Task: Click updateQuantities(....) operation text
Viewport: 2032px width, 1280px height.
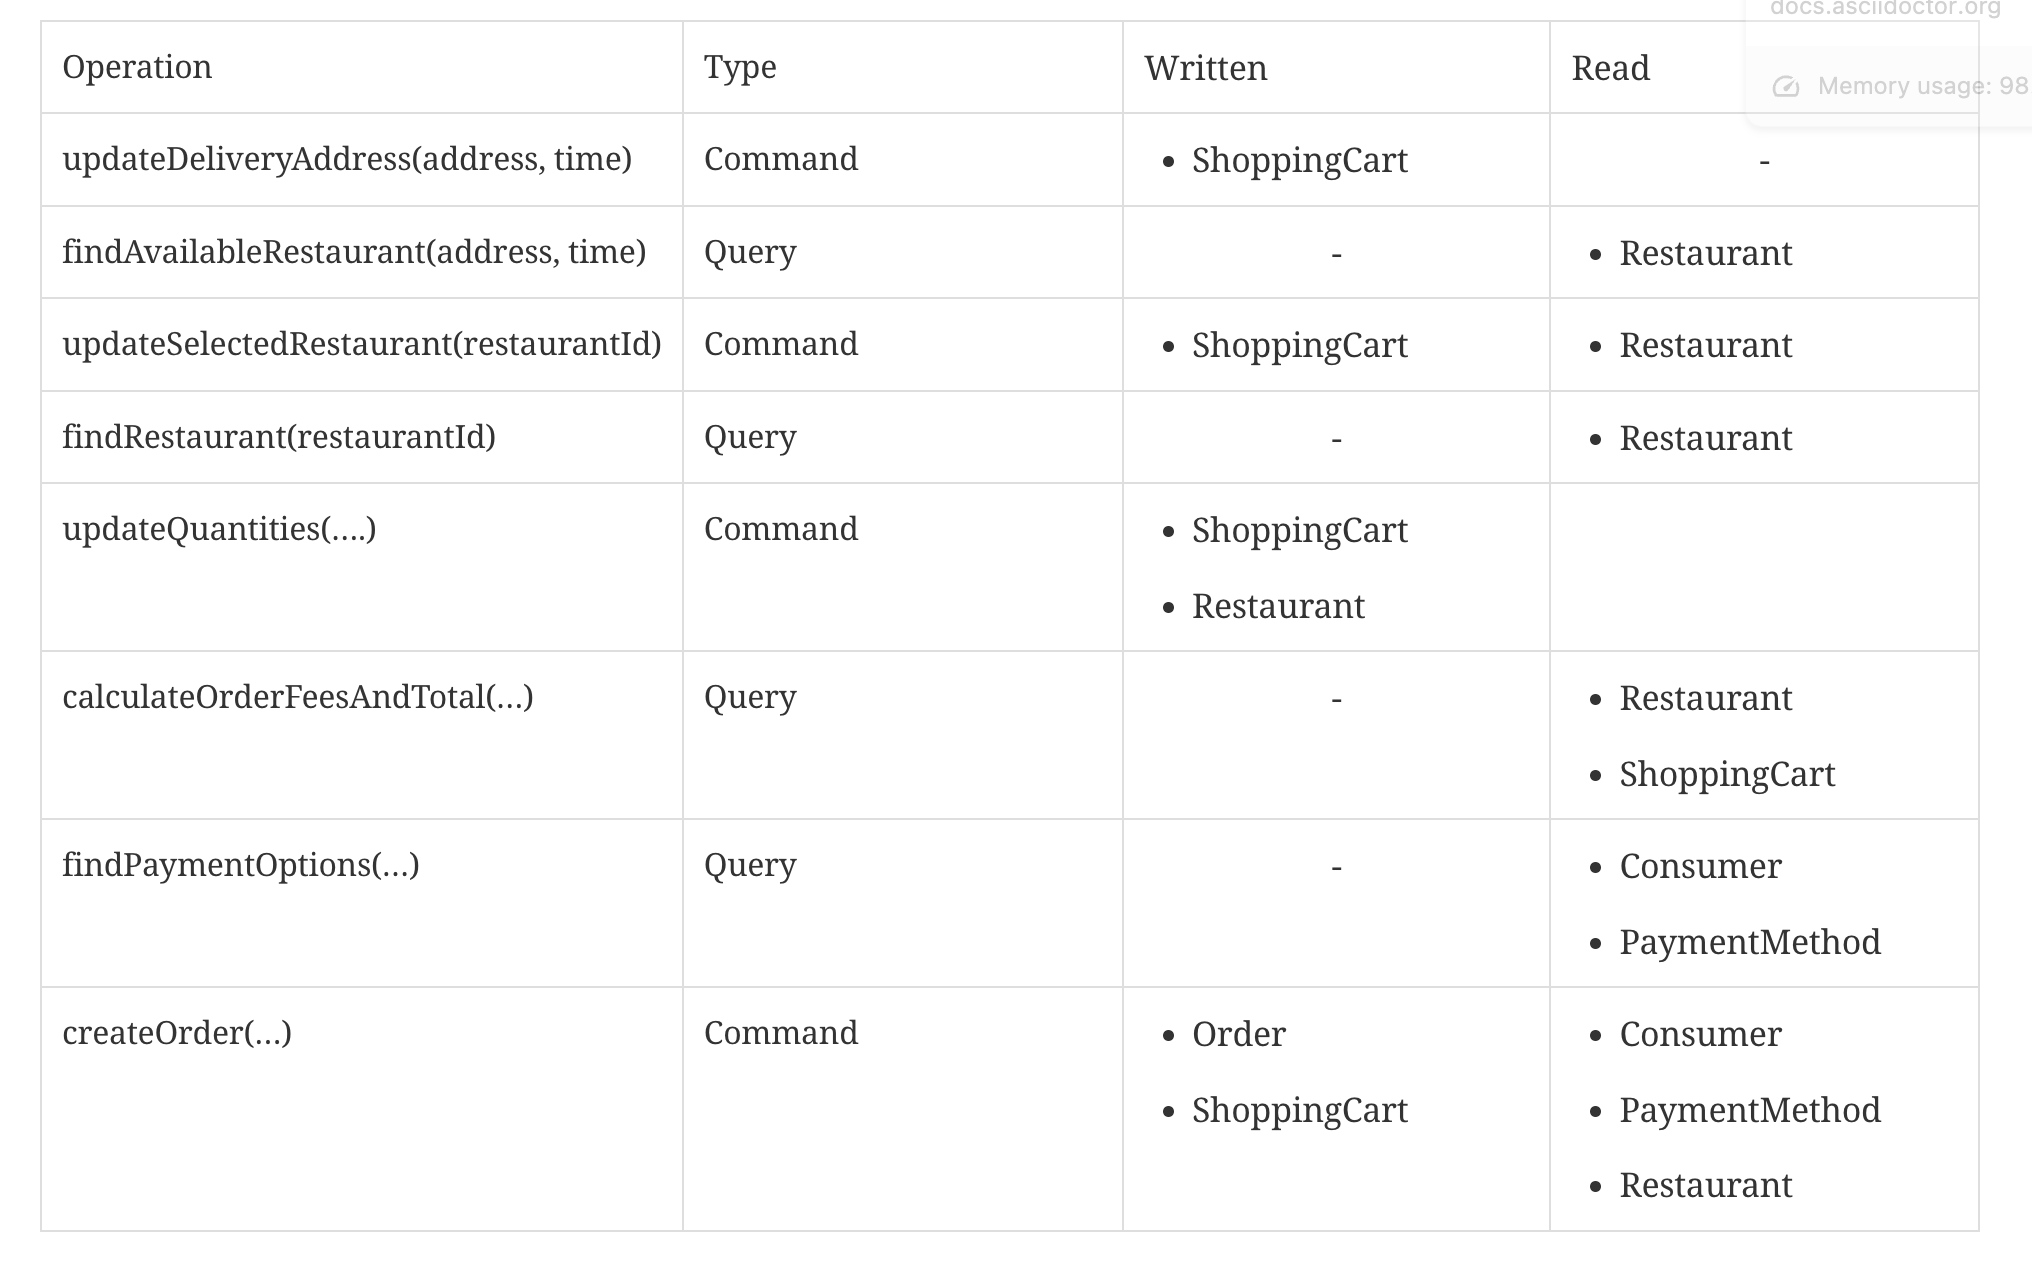Action: (219, 529)
